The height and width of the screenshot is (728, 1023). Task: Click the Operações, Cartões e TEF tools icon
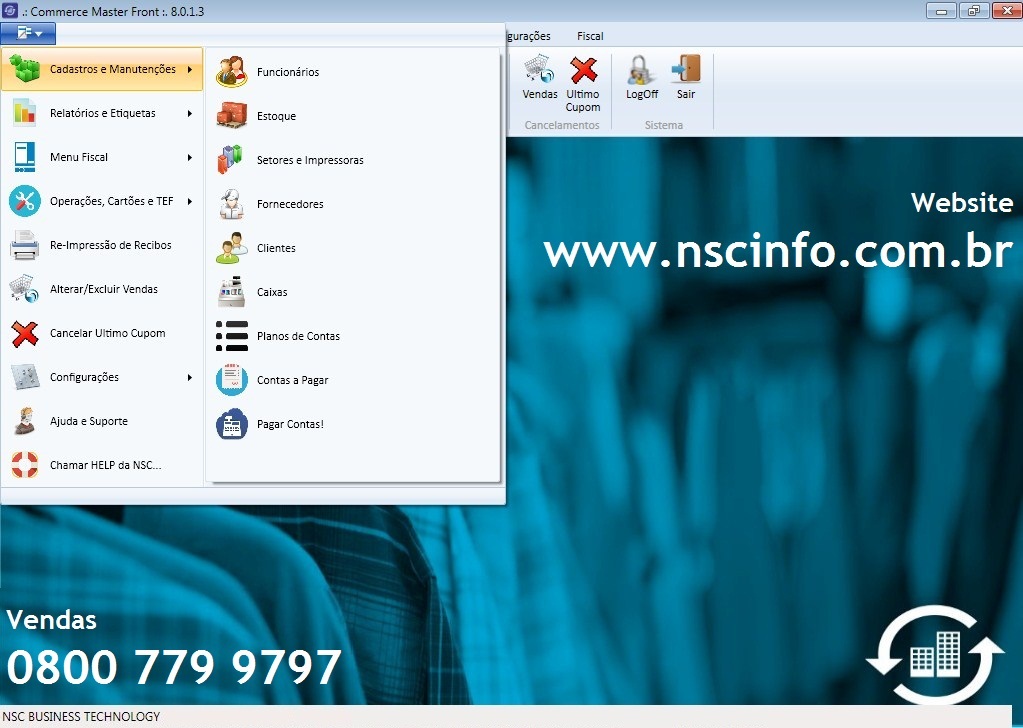tap(25, 201)
